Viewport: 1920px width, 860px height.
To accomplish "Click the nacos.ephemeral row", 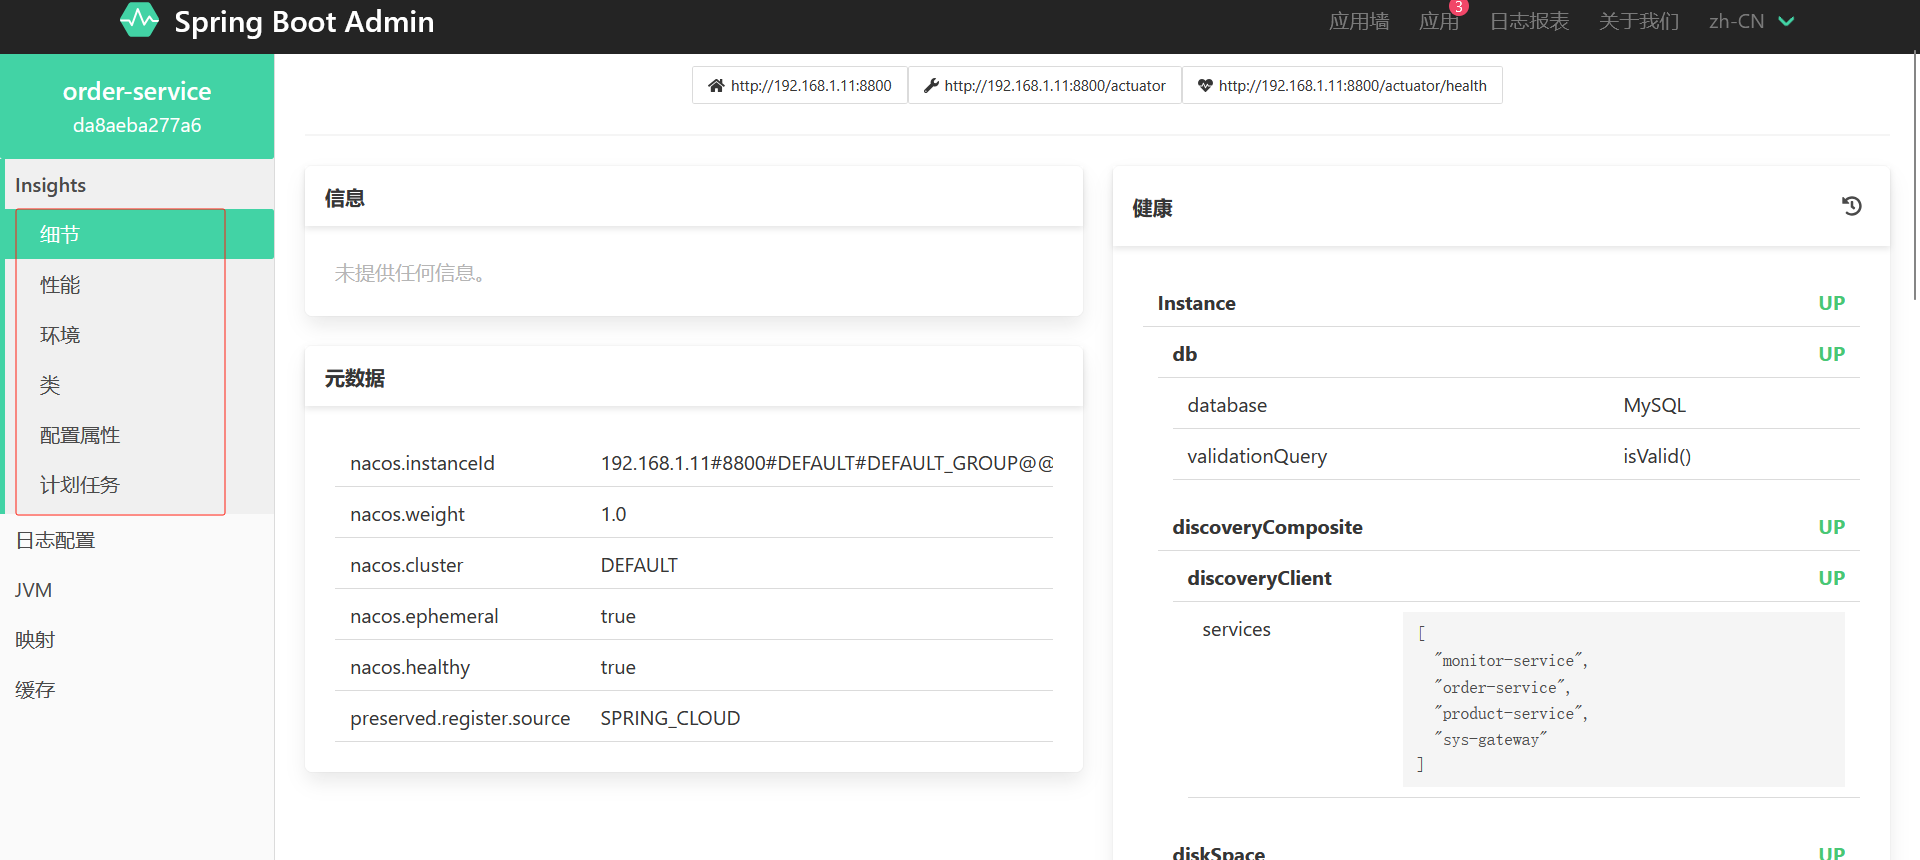I will pos(694,616).
